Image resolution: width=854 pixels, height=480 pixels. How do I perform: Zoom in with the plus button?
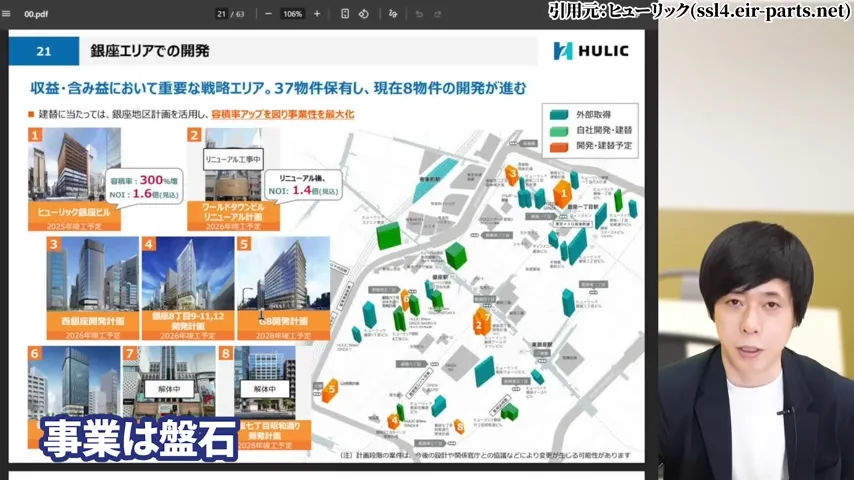[x=317, y=14]
